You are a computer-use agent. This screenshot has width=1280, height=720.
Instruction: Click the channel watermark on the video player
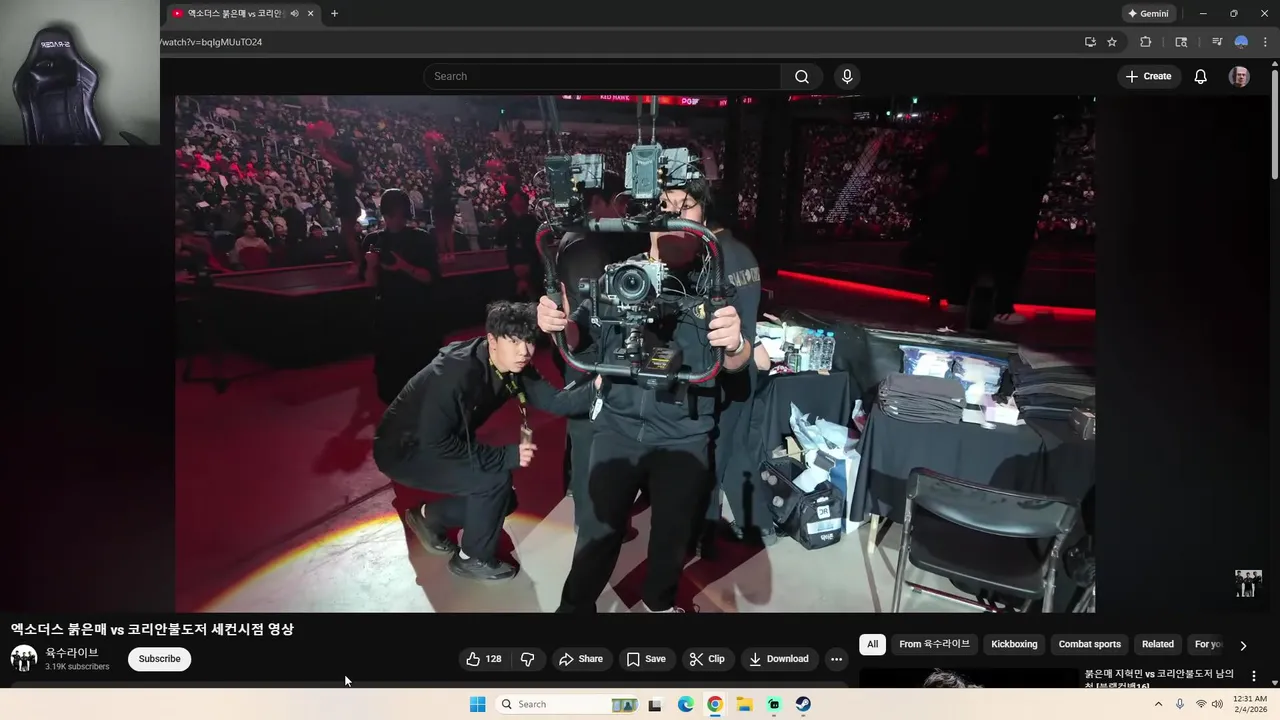tap(1247, 584)
